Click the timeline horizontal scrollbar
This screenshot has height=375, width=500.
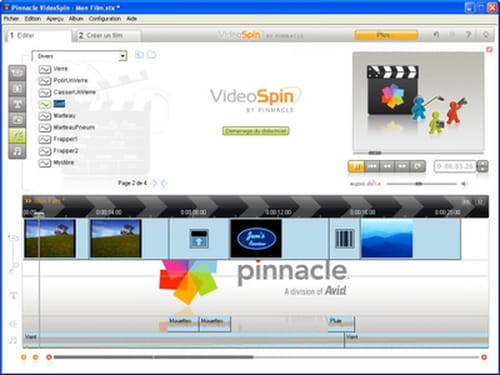coord(153,357)
